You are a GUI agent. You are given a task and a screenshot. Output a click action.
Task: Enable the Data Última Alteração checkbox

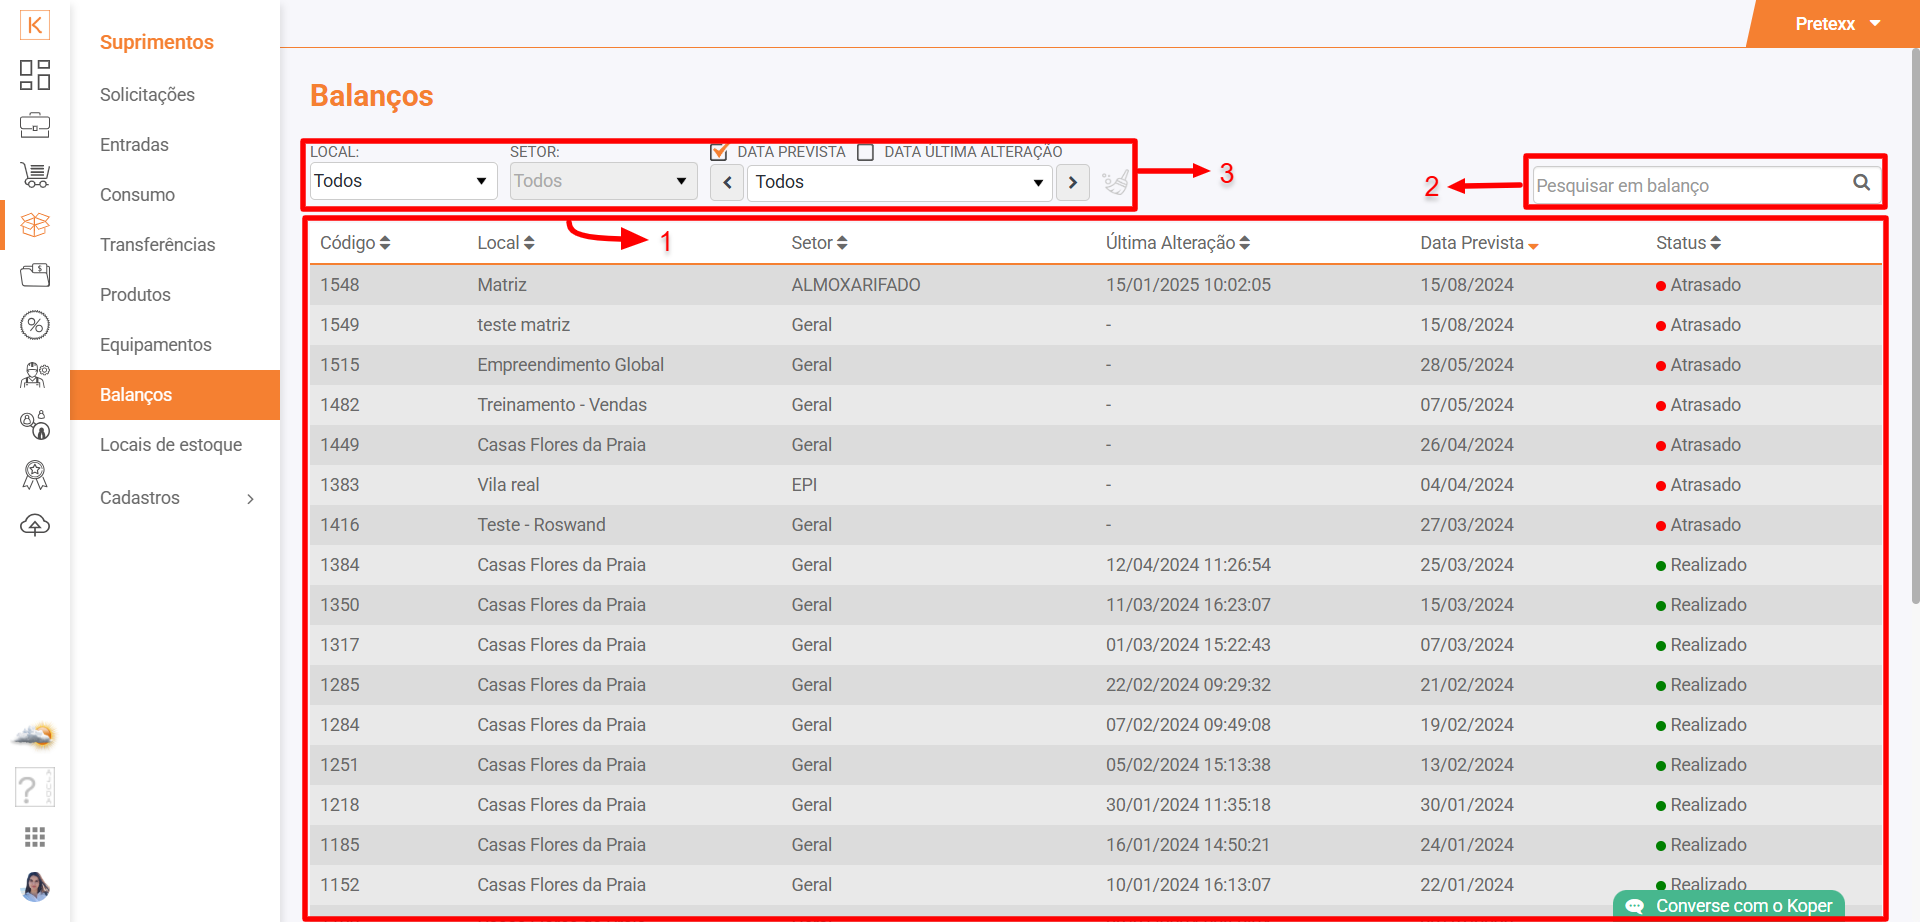(x=866, y=152)
